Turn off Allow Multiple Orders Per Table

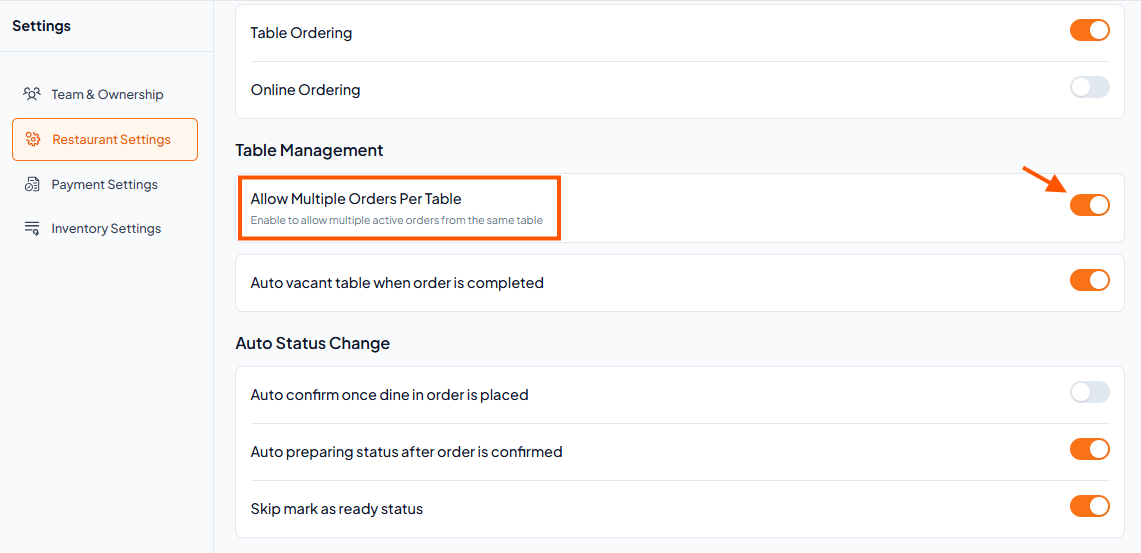1089,205
